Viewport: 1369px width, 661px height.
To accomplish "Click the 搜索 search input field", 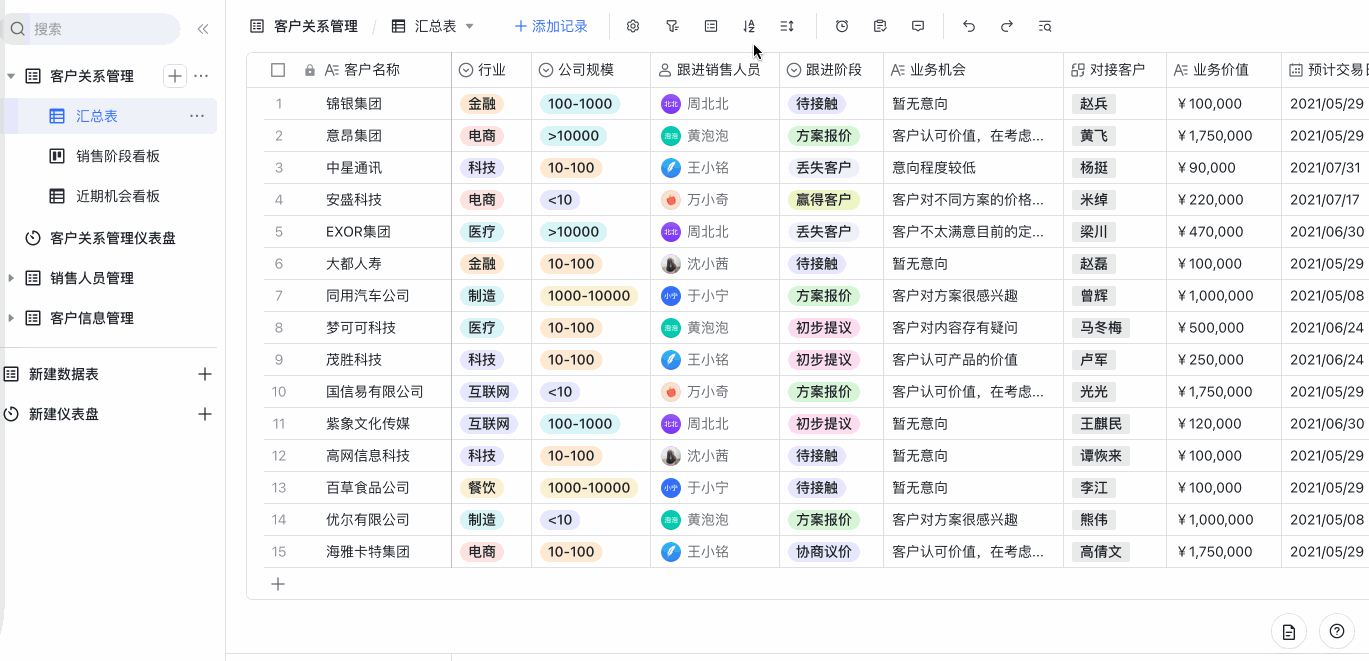I will (x=90, y=28).
